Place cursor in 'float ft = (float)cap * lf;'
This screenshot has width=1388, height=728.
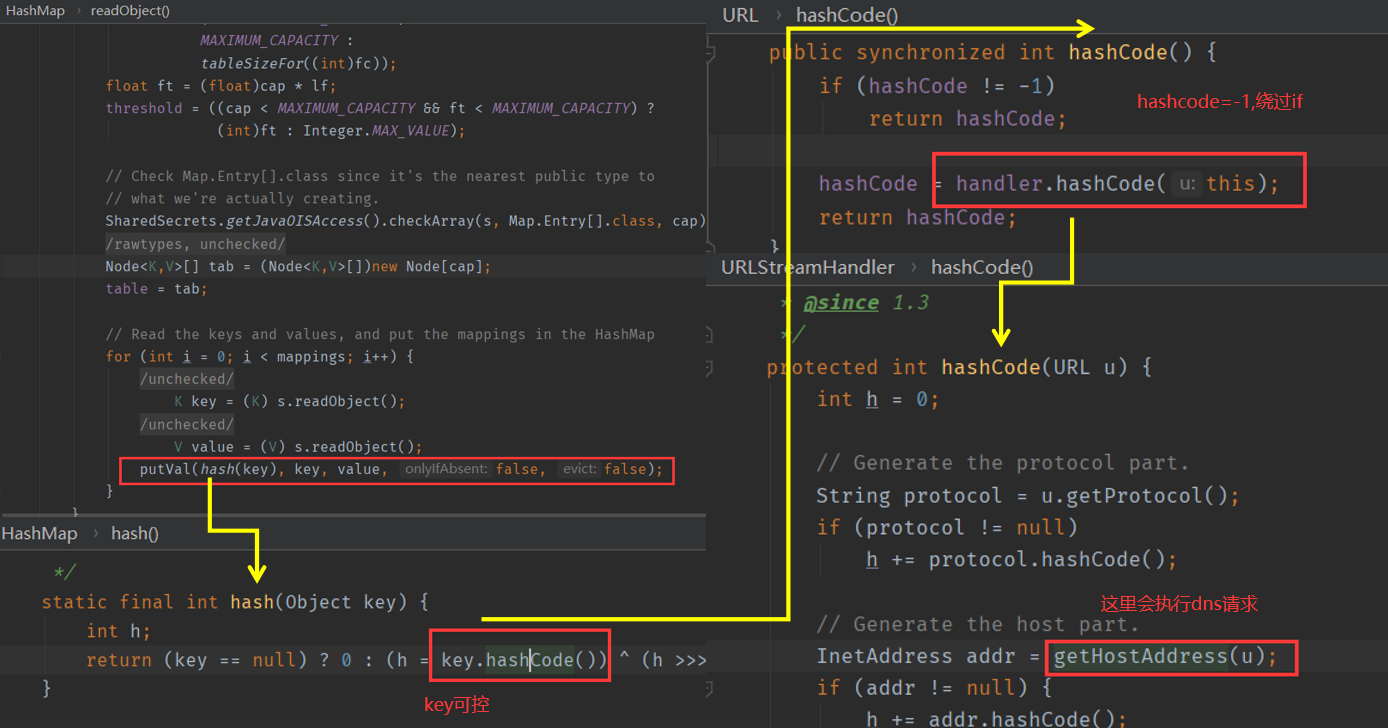(222, 86)
